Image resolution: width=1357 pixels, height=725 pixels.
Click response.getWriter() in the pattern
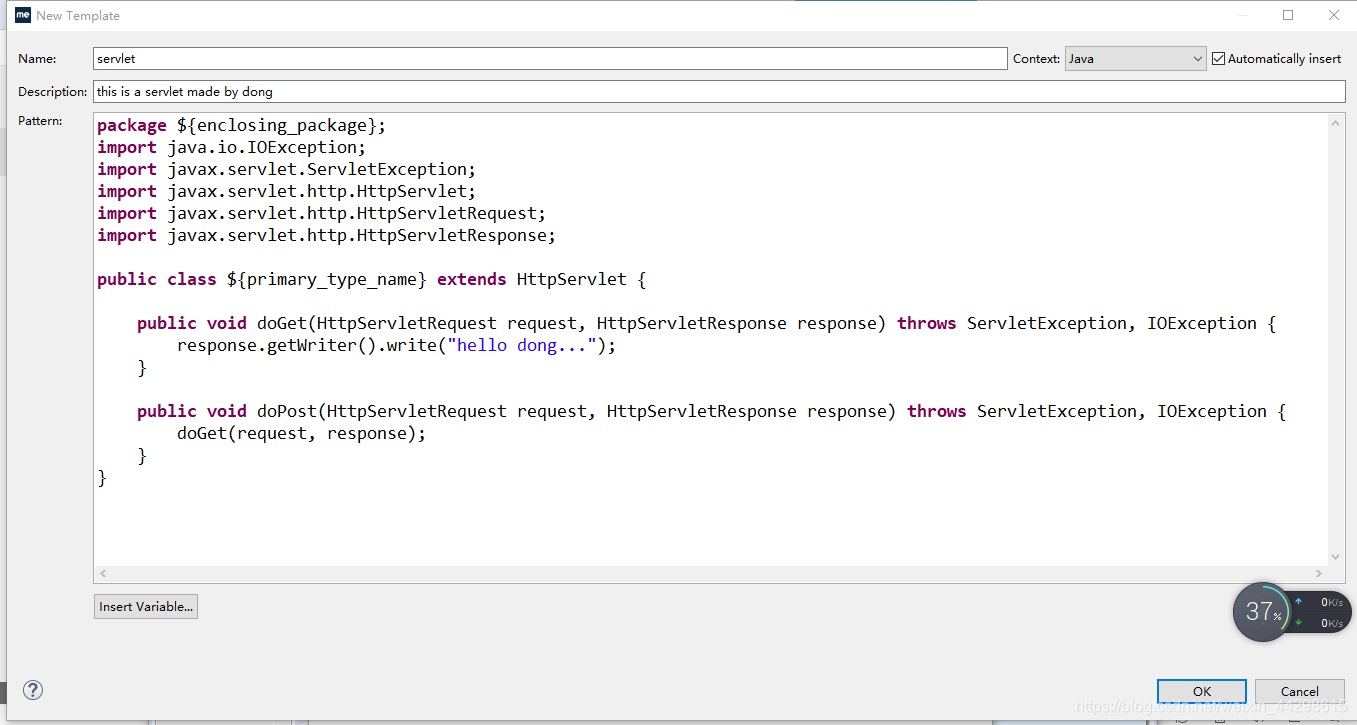click(276, 346)
